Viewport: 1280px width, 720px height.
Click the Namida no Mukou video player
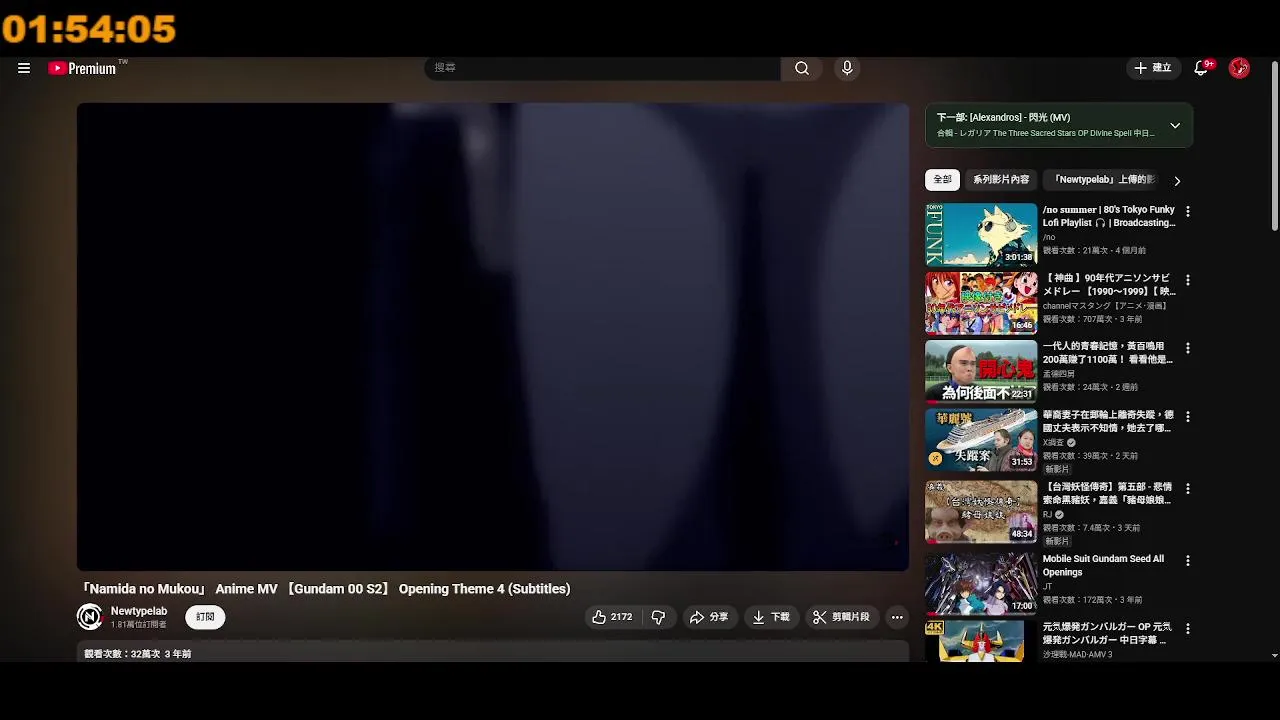pyautogui.click(x=493, y=337)
